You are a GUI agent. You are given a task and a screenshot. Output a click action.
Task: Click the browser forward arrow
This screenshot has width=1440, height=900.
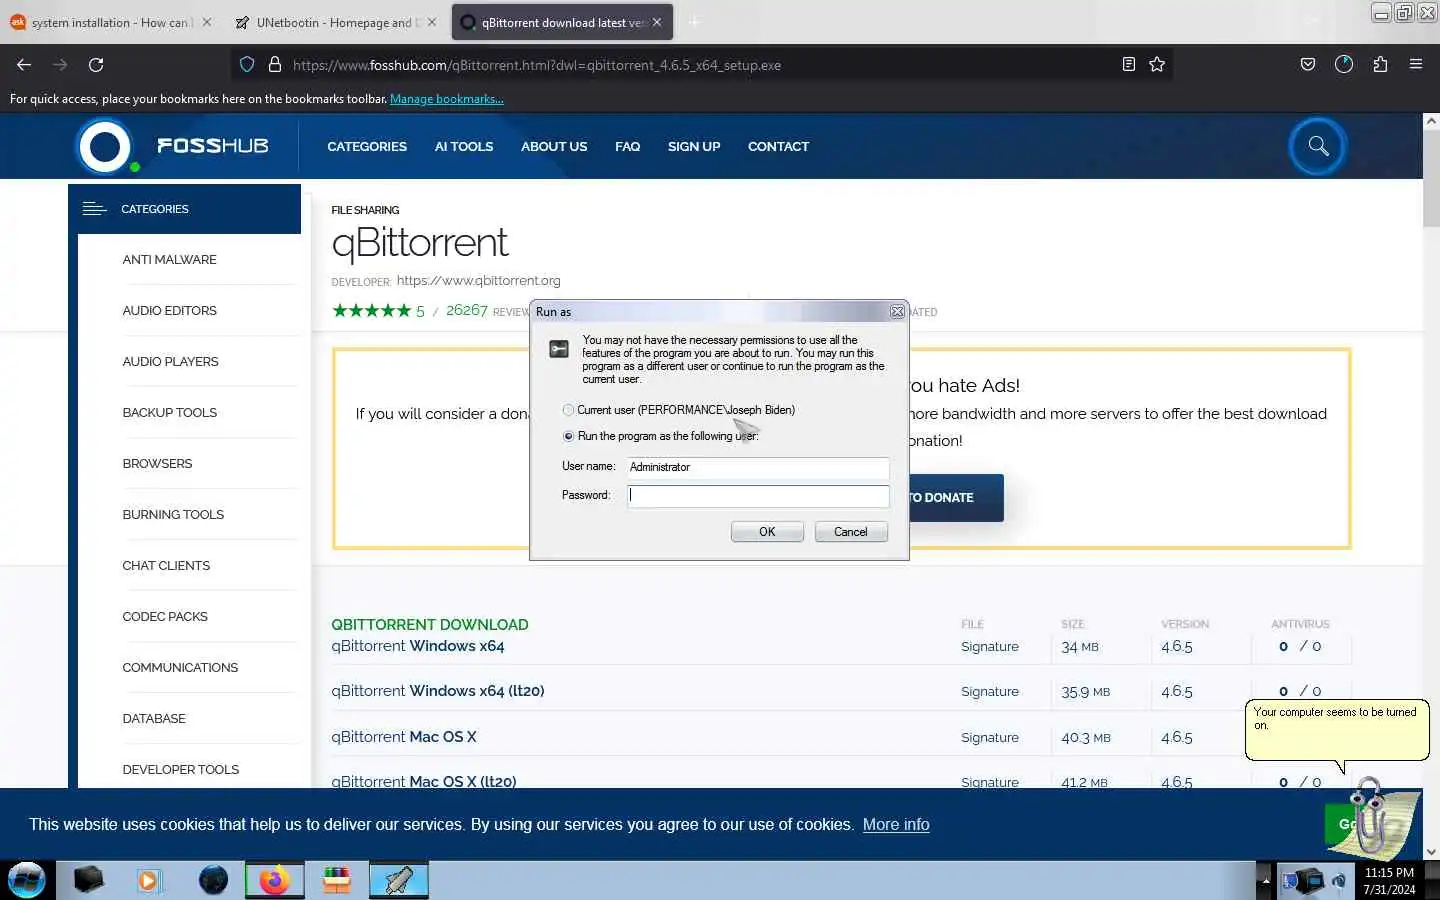click(x=60, y=64)
